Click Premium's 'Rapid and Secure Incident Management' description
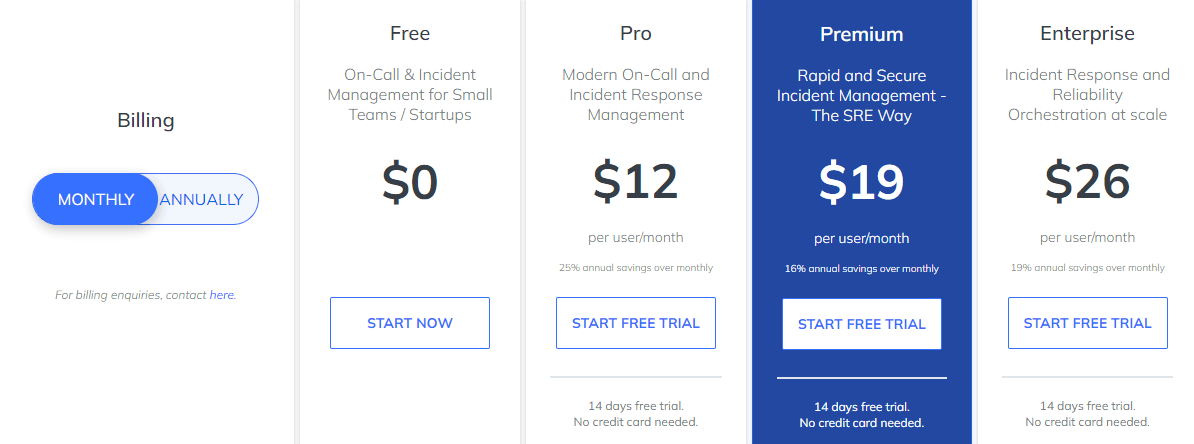Image resolution: width=1194 pixels, height=444 pixels. [862, 95]
